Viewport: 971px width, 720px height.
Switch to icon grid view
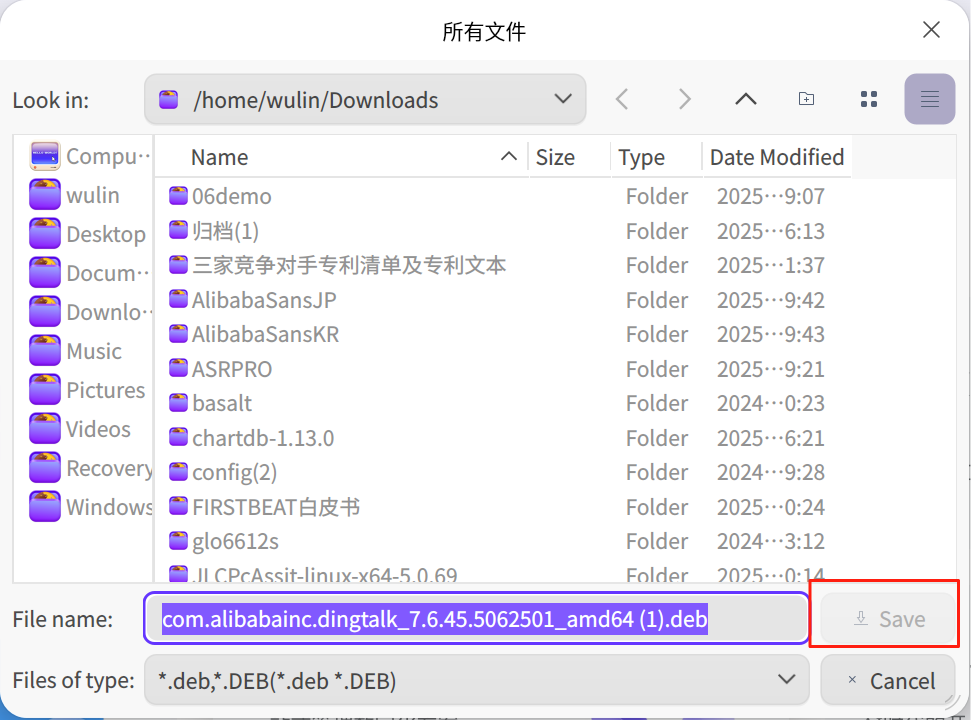869,99
